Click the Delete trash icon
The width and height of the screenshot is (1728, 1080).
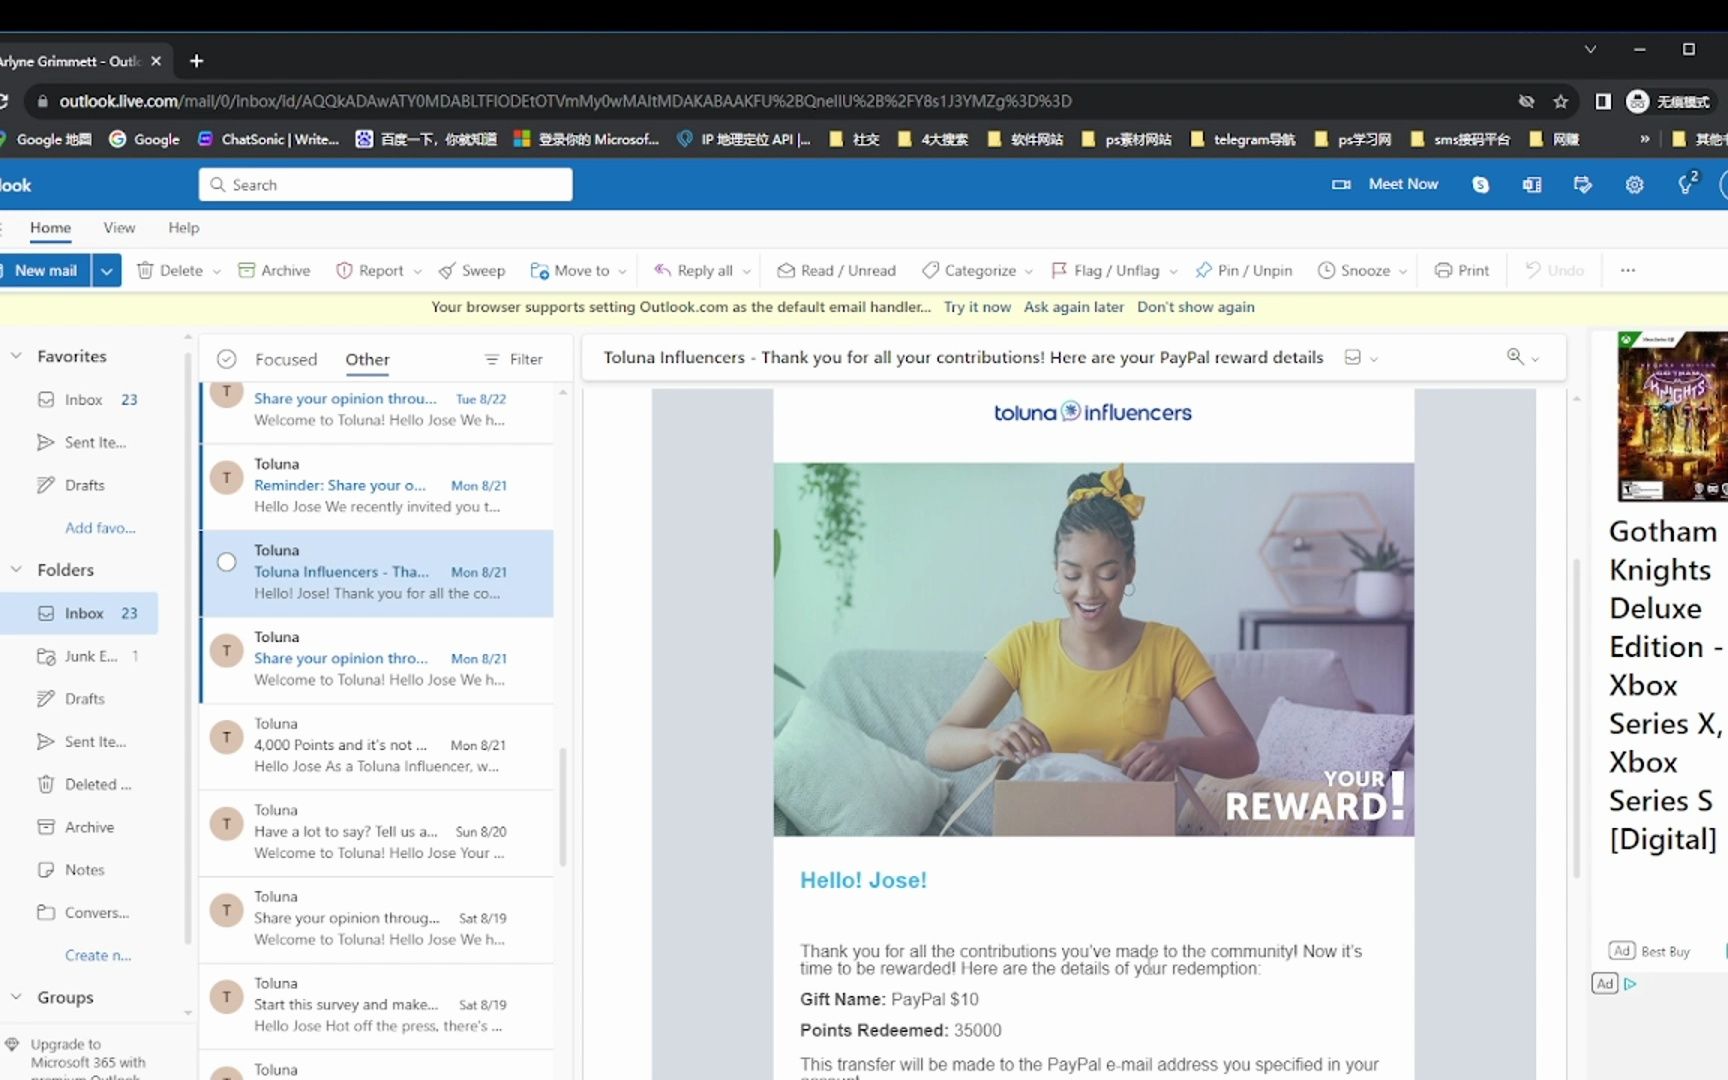coord(145,270)
